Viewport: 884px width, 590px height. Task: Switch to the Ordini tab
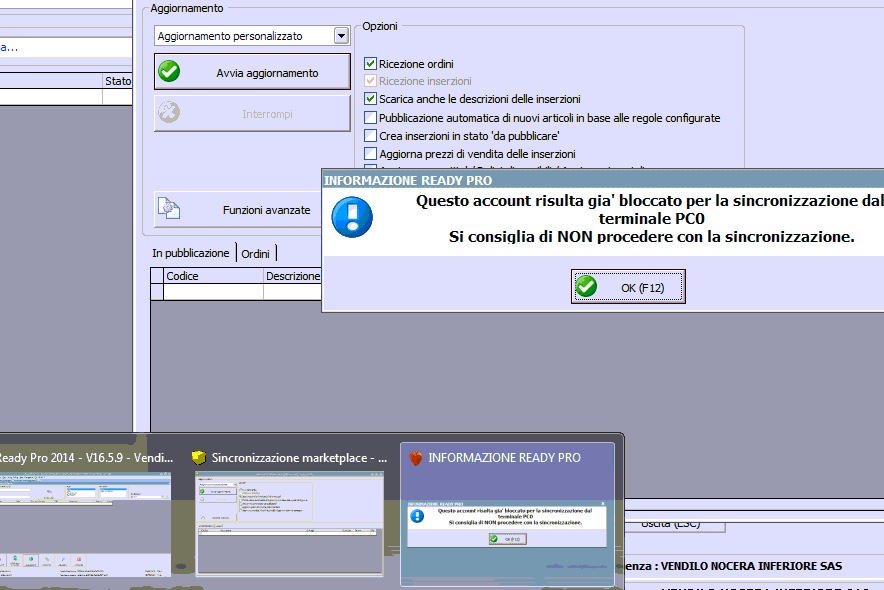click(255, 254)
